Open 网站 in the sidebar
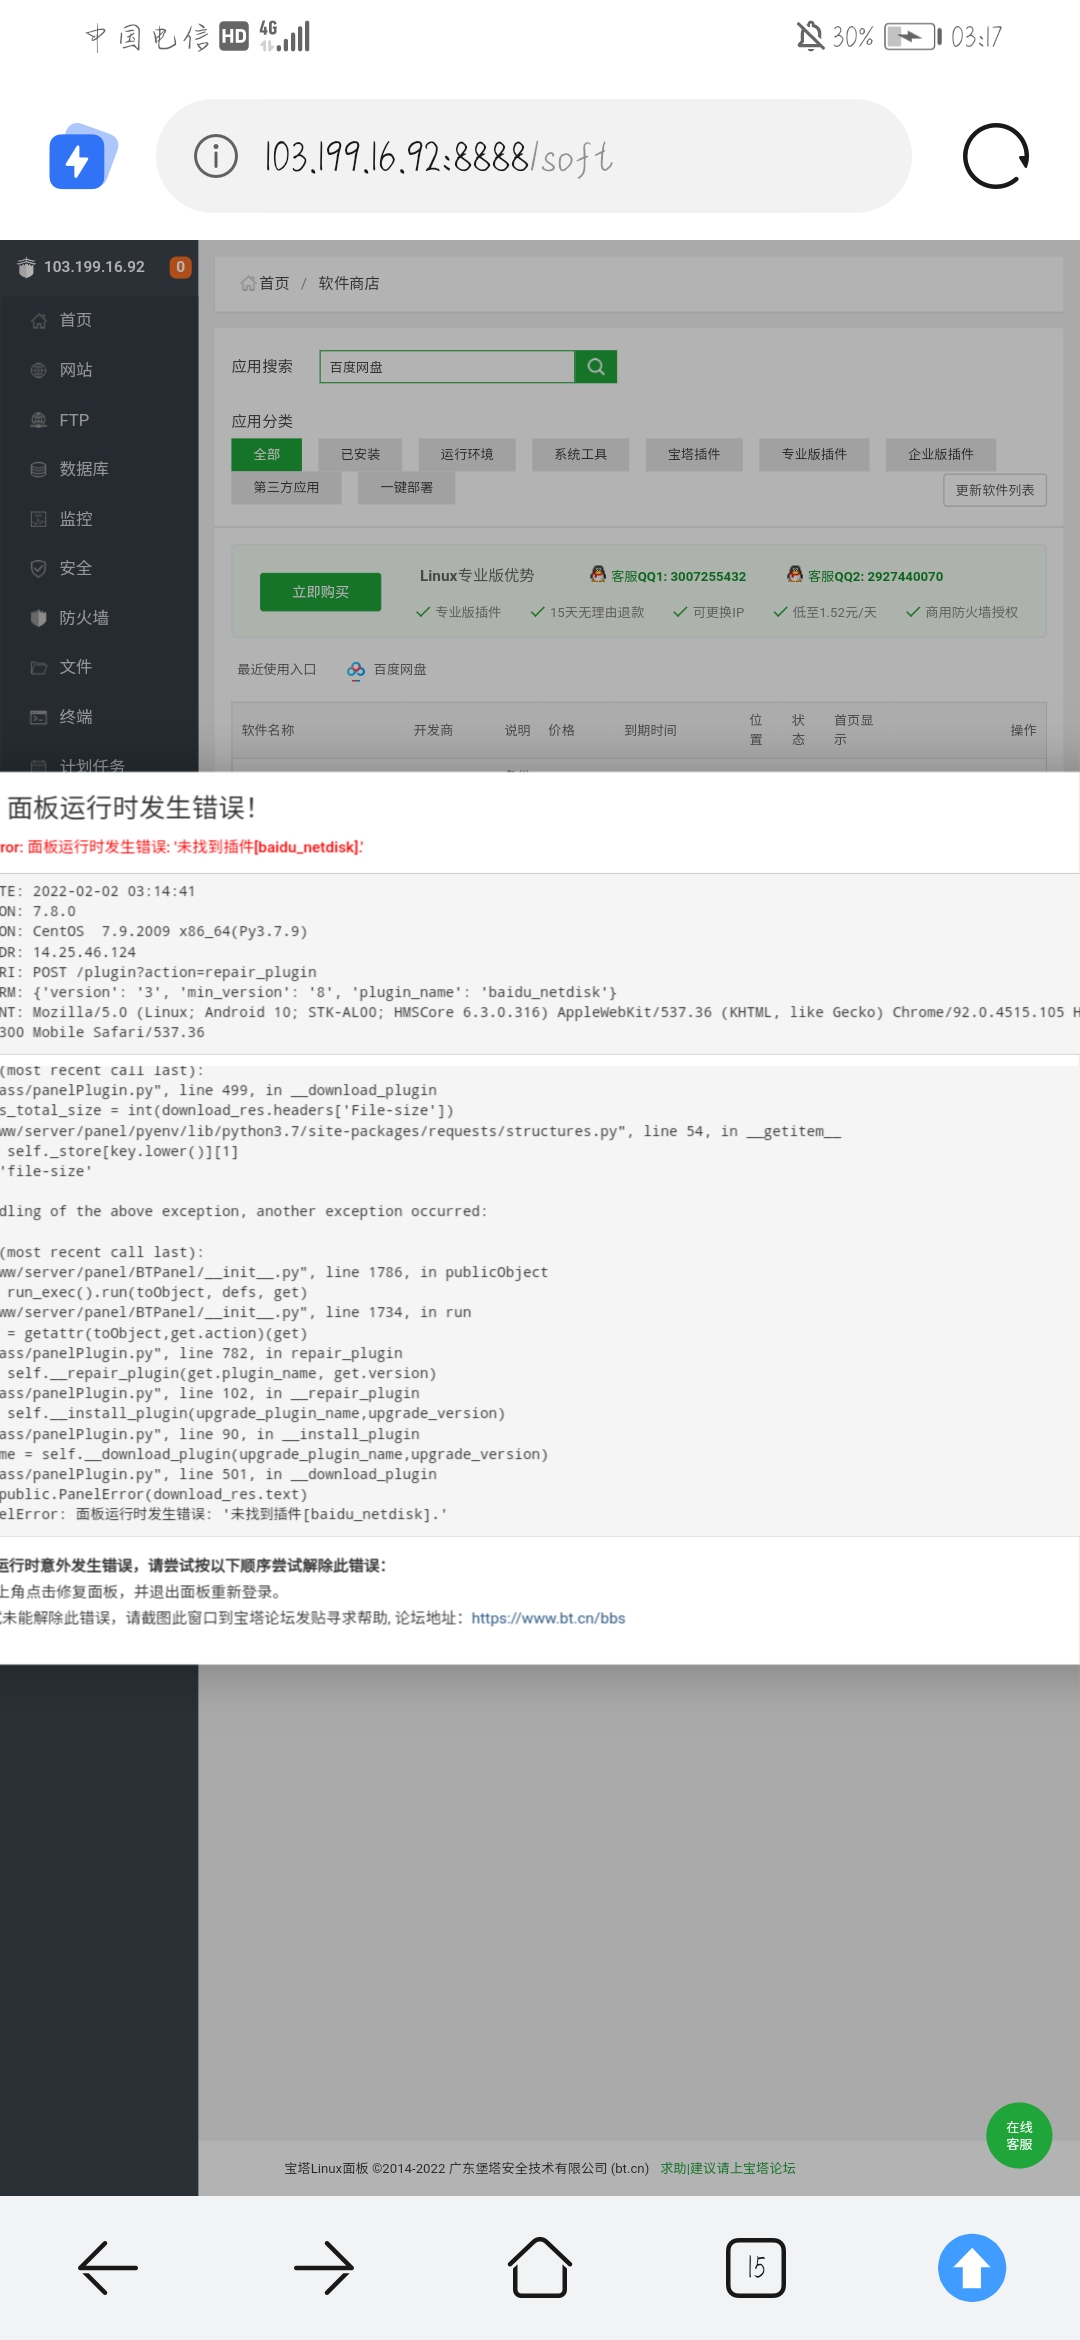Viewport: 1080px width, 2340px height. (76, 370)
